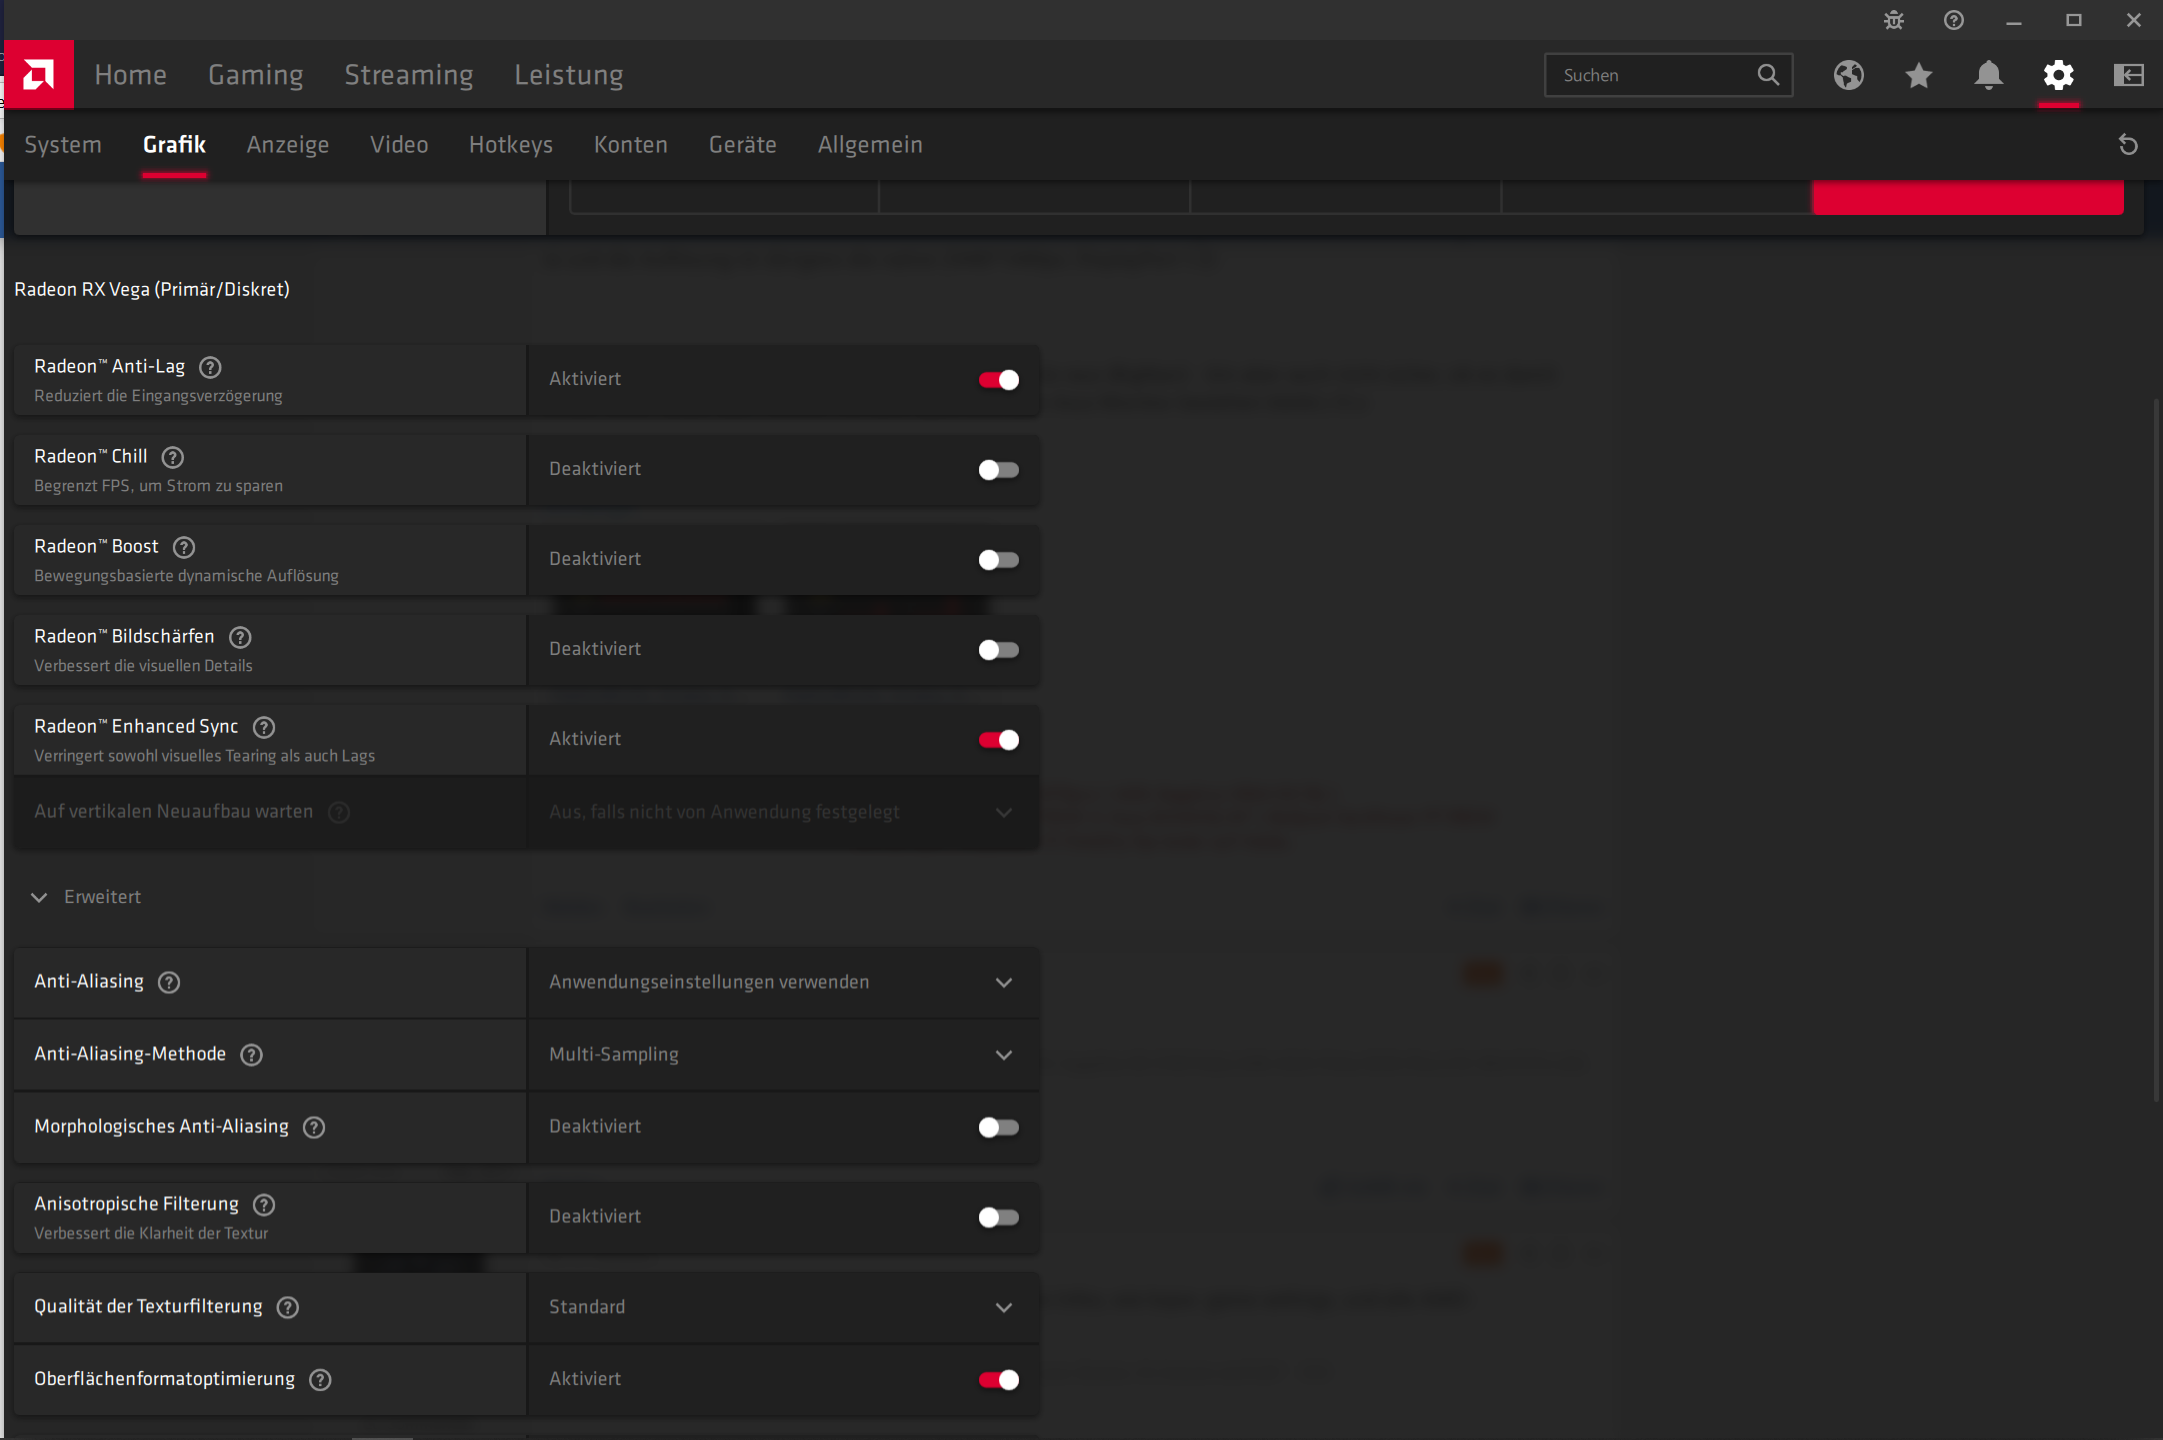Switch to the Anzeige tab
This screenshot has width=2163, height=1440.
[287, 145]
